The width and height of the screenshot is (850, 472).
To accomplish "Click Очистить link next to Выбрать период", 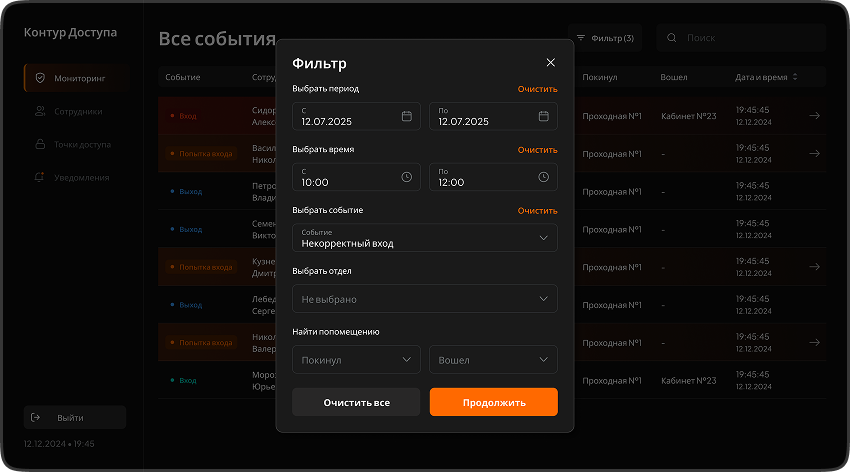I will [537, 89].
